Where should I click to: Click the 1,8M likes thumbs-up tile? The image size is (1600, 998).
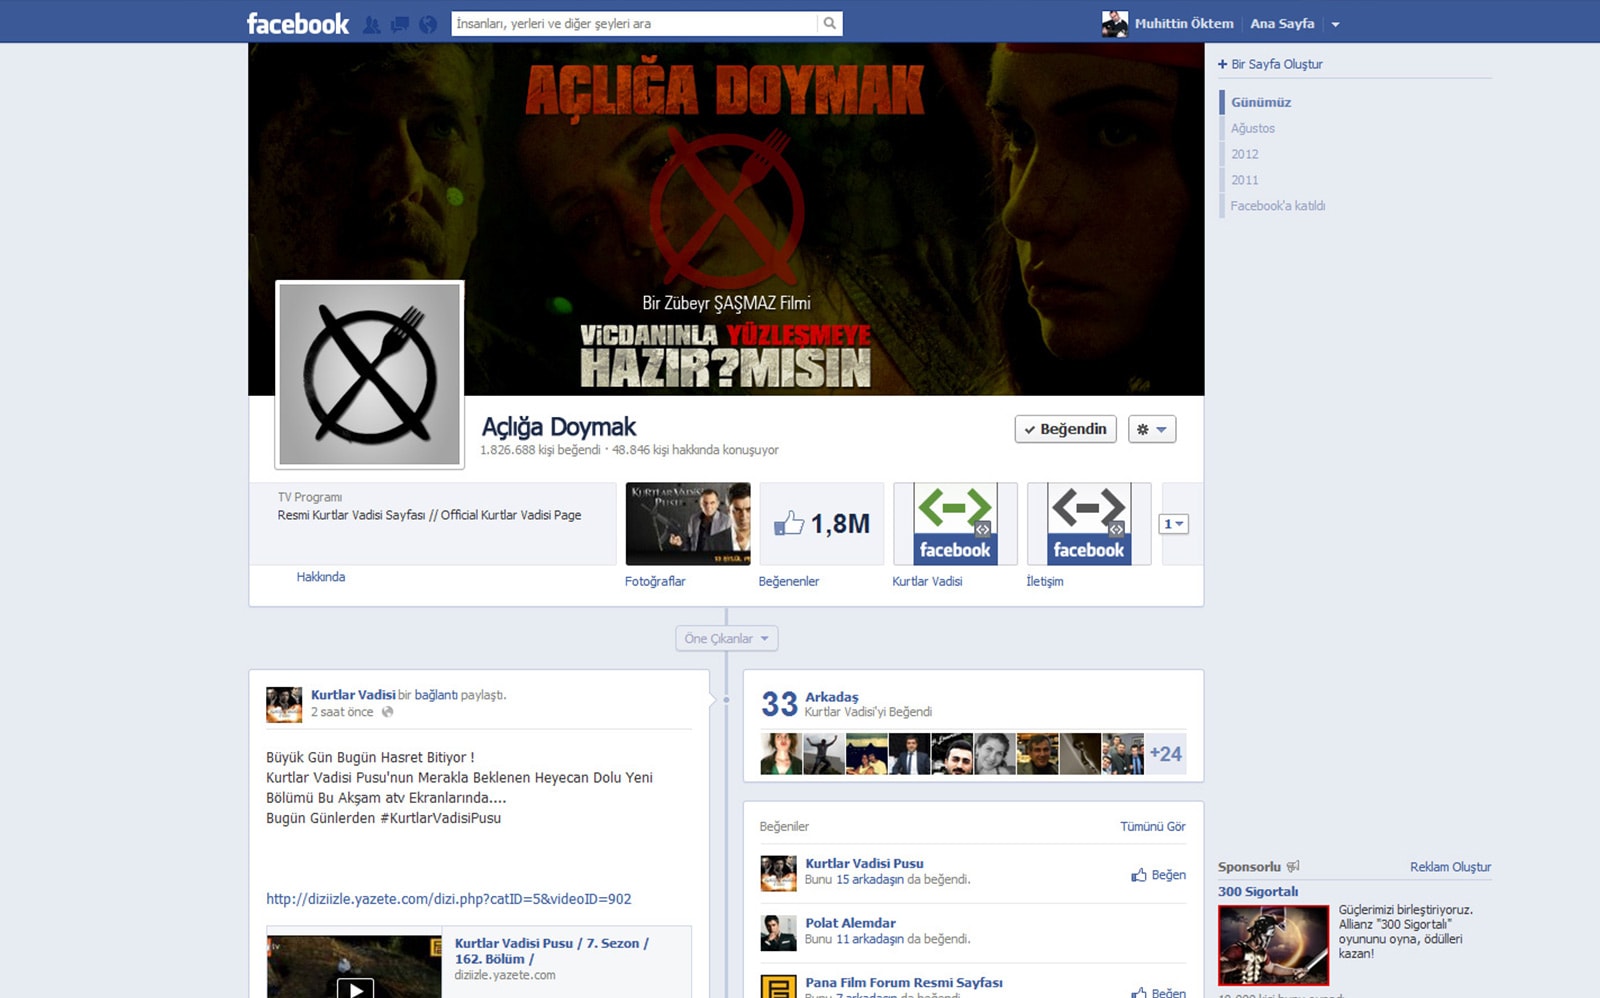point(821,524)
